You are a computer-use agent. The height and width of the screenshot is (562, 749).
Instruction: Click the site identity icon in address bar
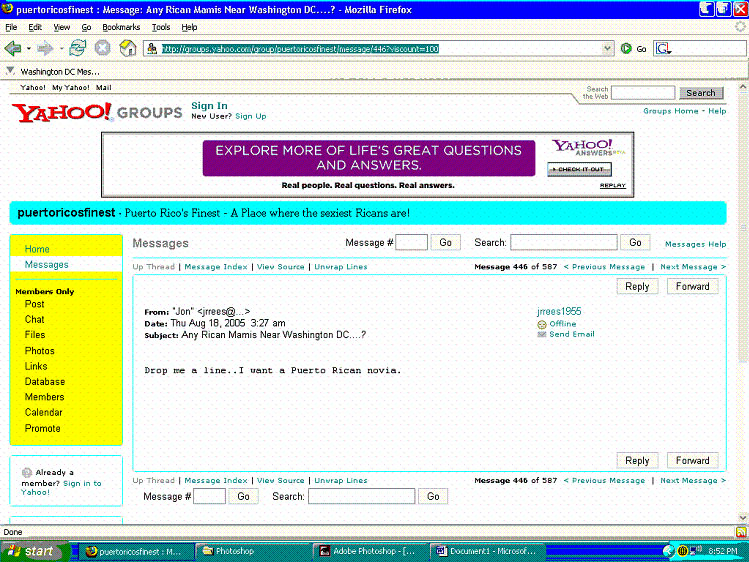coord(152,48)
